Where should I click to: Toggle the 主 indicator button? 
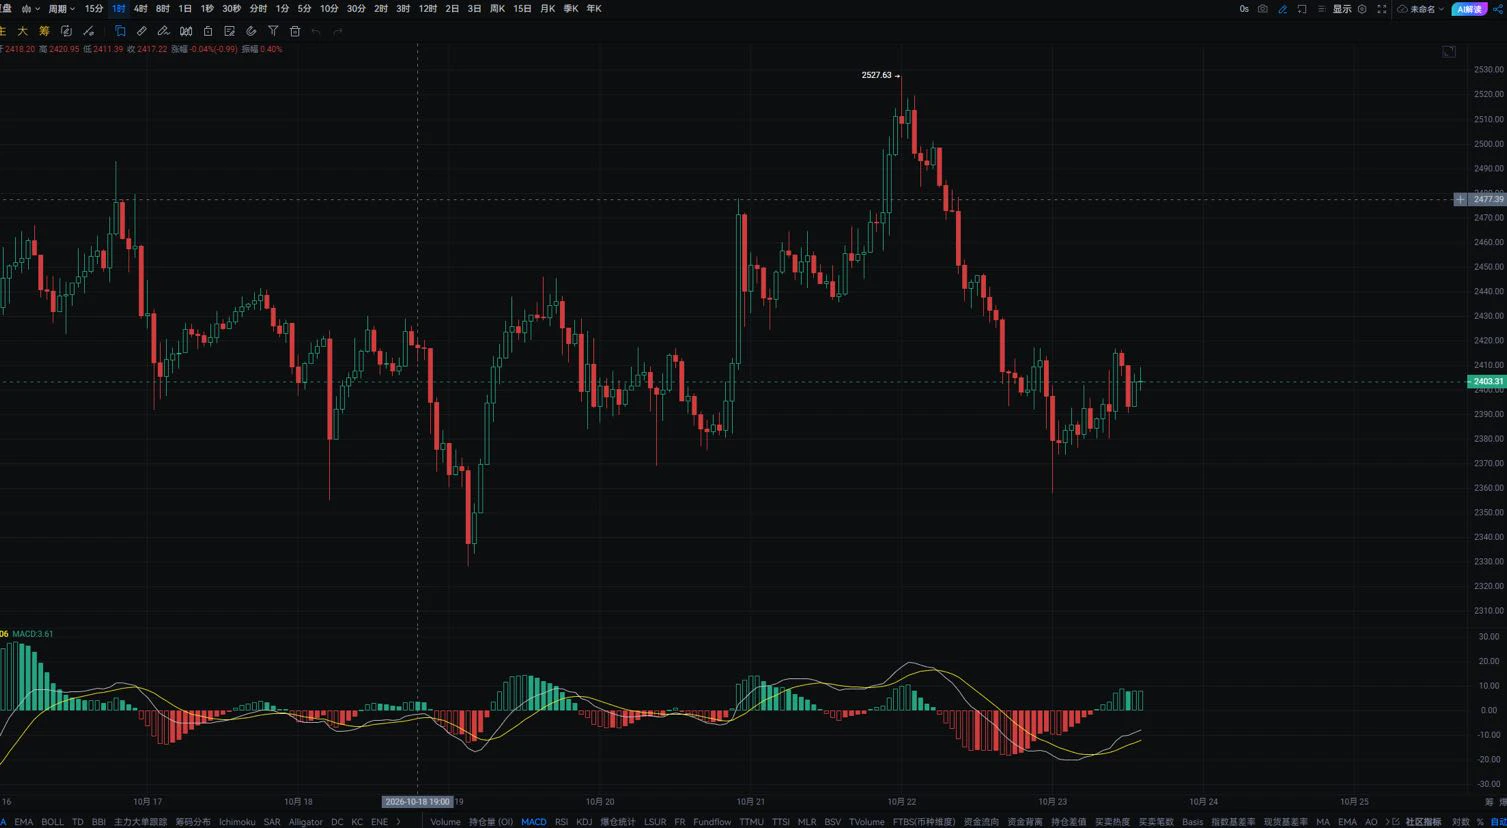[3, 31]
